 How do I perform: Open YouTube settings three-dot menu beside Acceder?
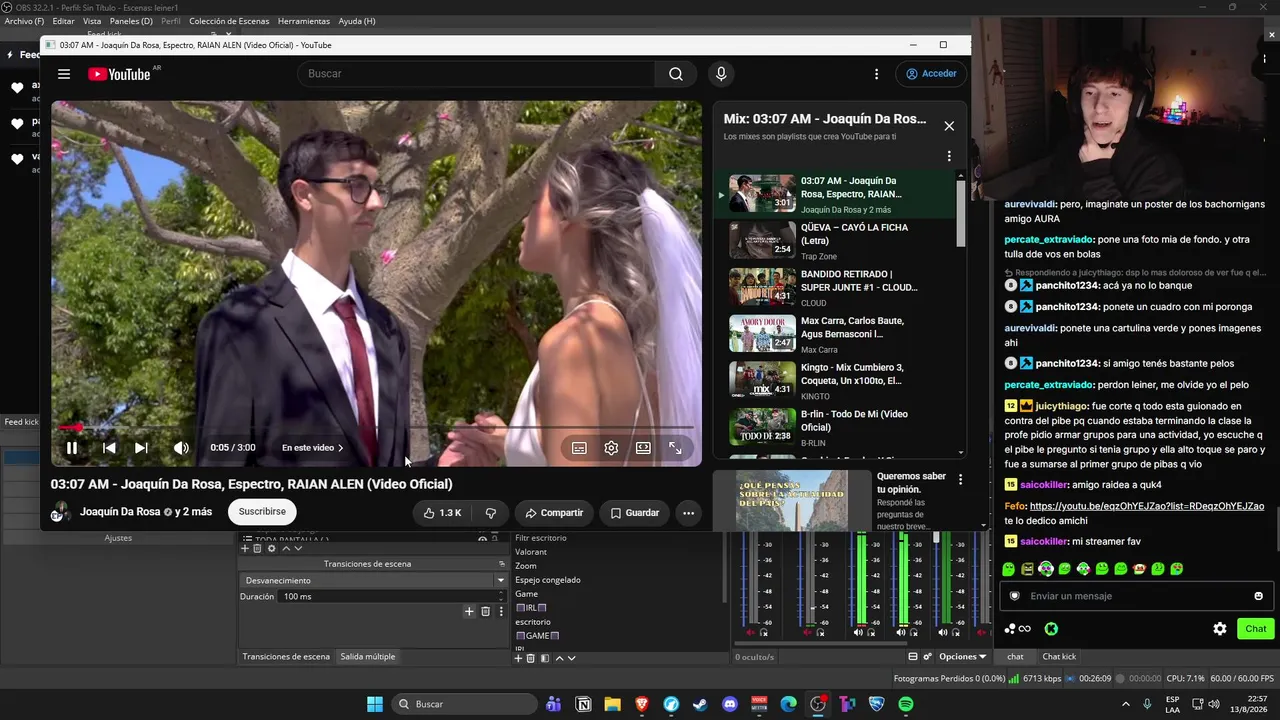(x=876, y=74)
